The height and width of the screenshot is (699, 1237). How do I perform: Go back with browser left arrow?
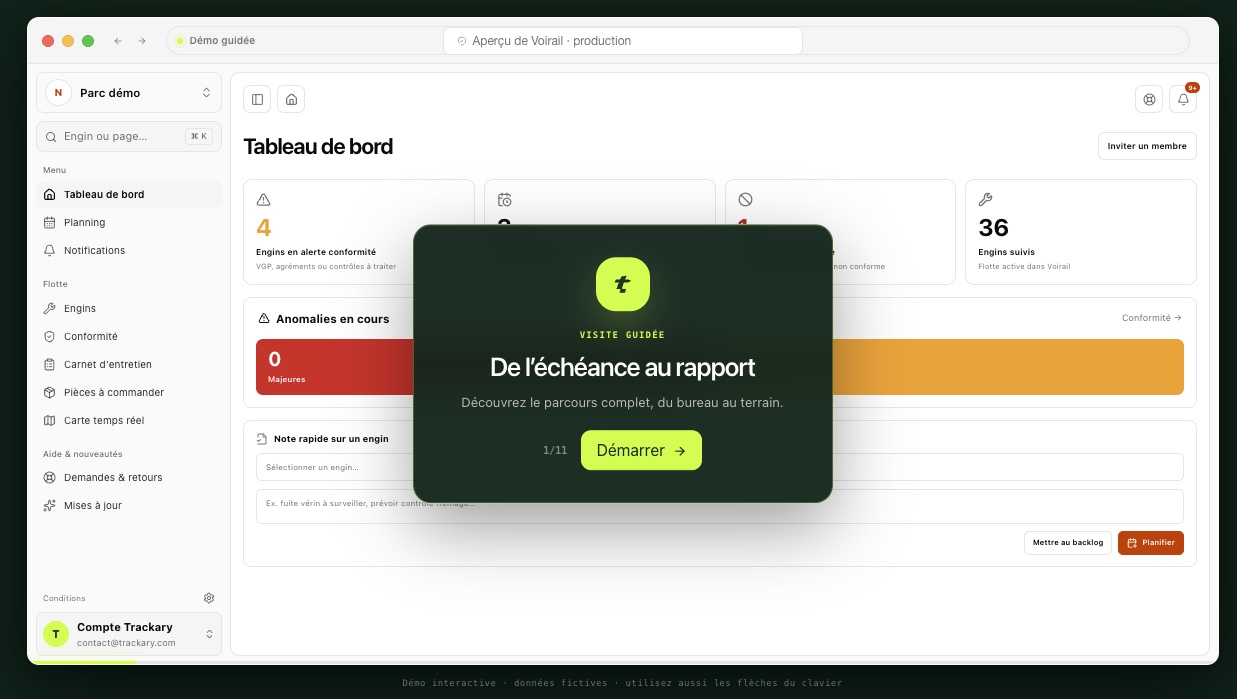point(118,41)
